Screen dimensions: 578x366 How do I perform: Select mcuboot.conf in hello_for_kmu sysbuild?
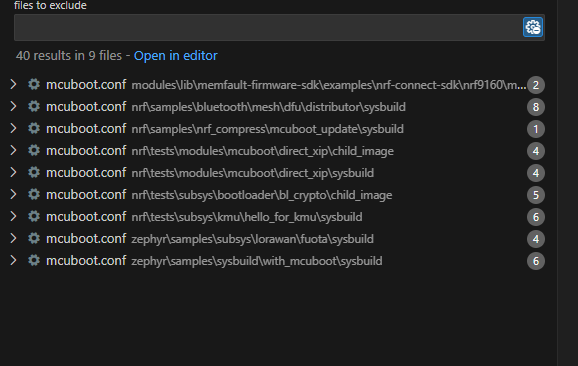click(x=86, y=217)
